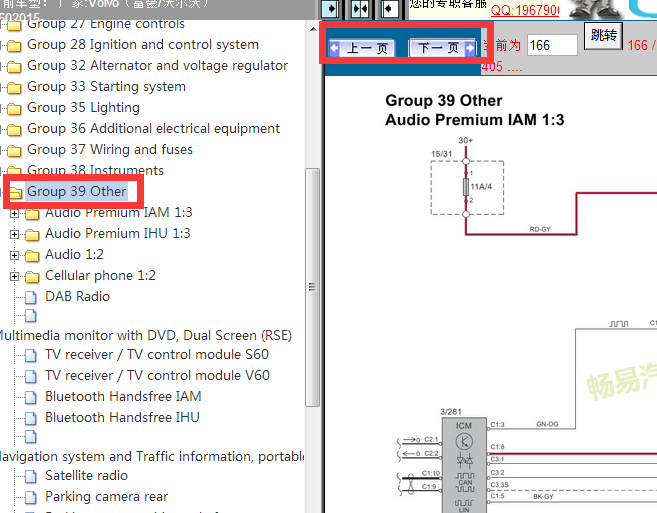Click the inward-arrows split panel icon

pyautogui.click(x=360, y=8)
